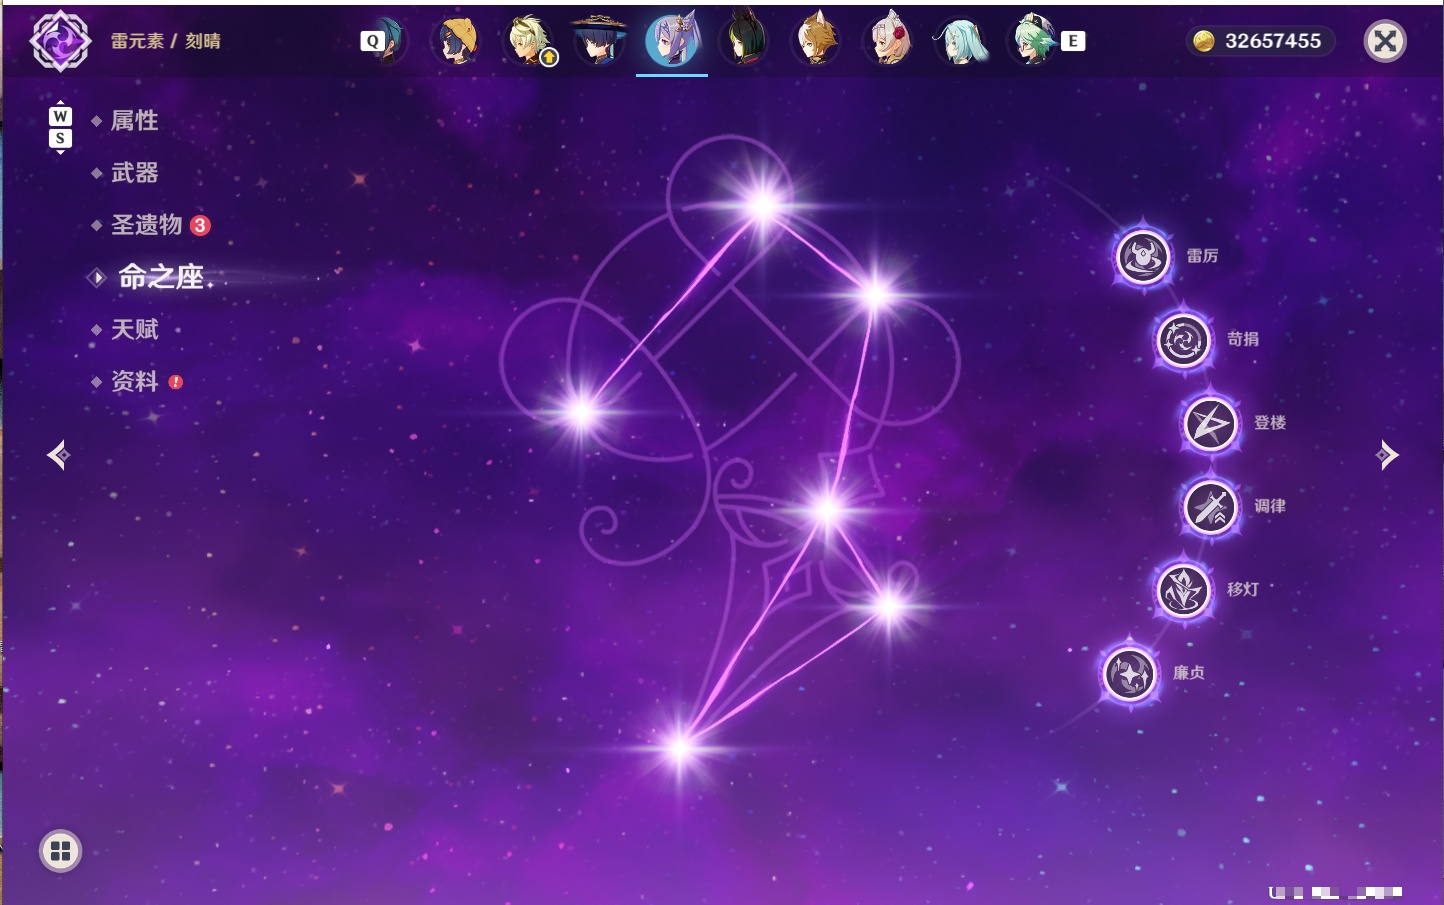This screenshot has width=1444, height=905.
Task: Click the red exclamation badge on 资料
Action: [x=176, y=381]
